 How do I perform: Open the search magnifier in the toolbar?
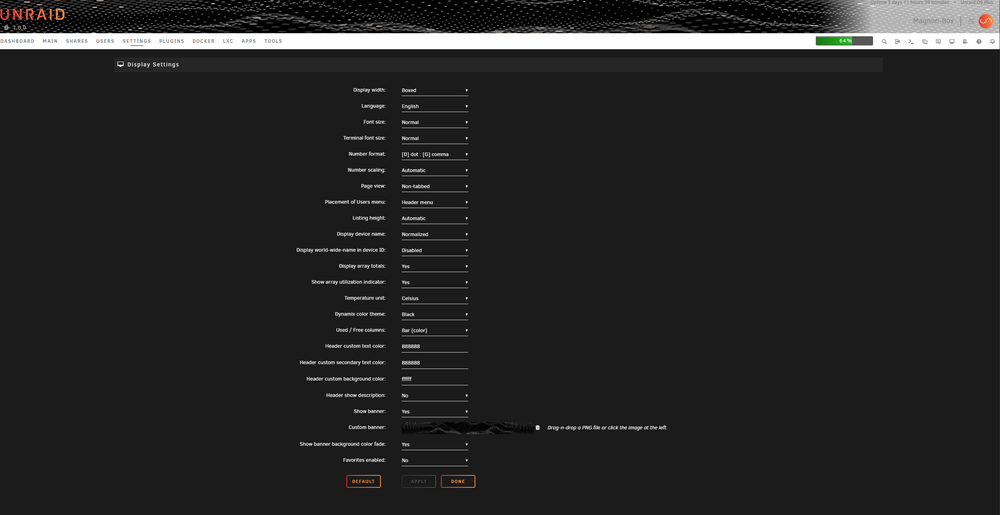(884, 41)
